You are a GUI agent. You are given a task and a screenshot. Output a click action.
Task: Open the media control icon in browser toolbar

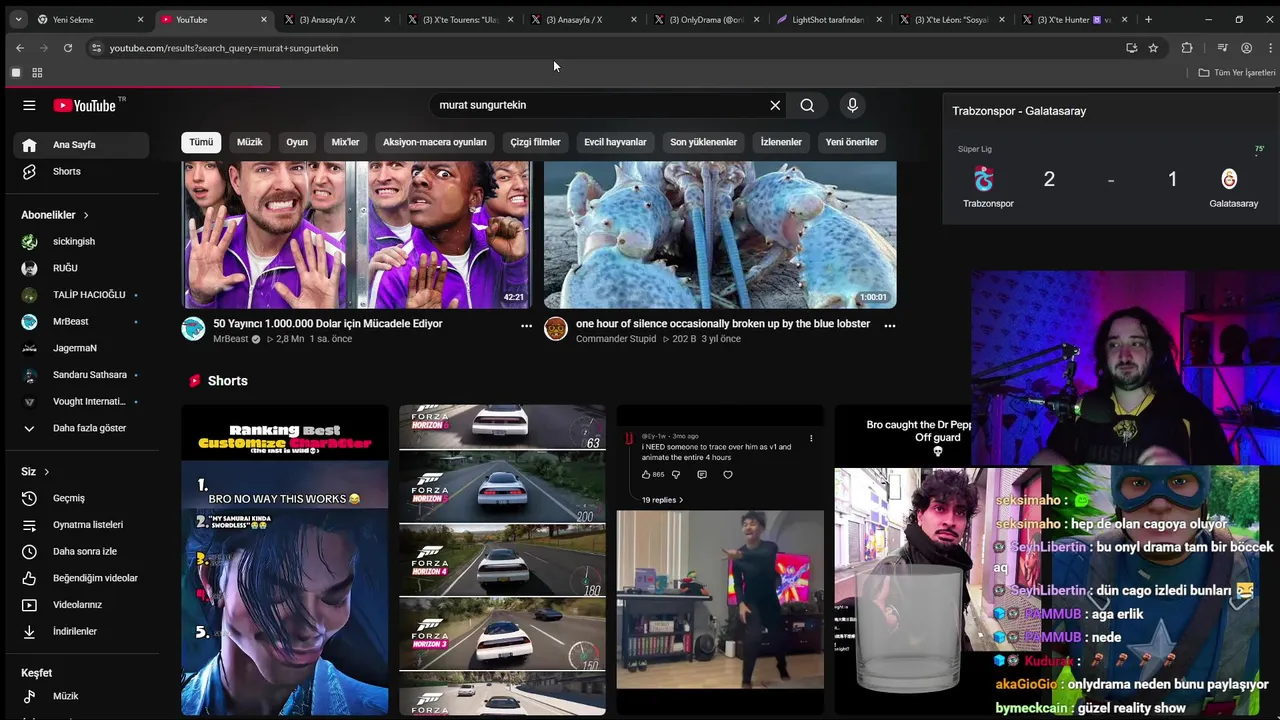click(x=1222, y=48)
